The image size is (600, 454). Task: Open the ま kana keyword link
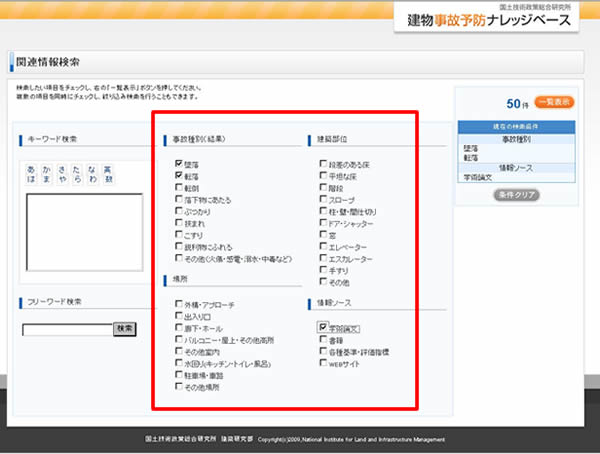[x=46, y=179]
